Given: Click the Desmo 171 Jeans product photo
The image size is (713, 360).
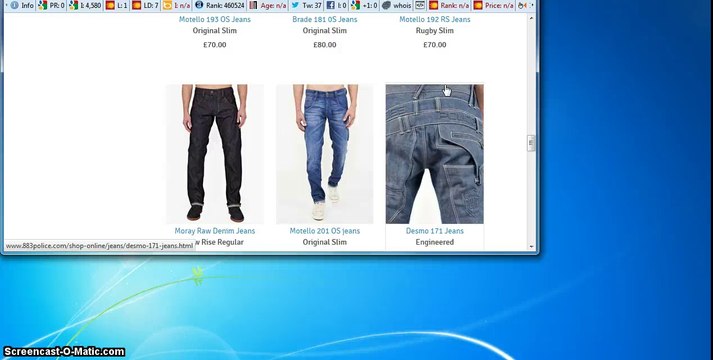Looking at the screenshot, I should click(x=435, y=154).
